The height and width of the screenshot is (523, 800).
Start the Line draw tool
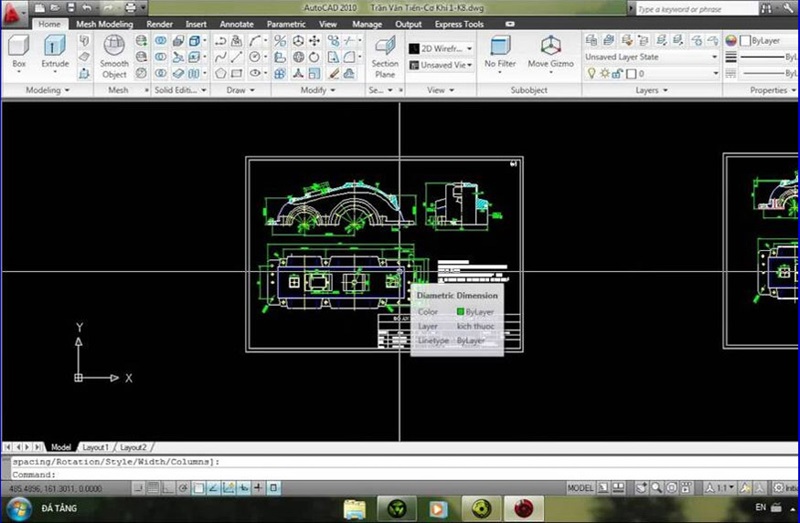(236, 57)
